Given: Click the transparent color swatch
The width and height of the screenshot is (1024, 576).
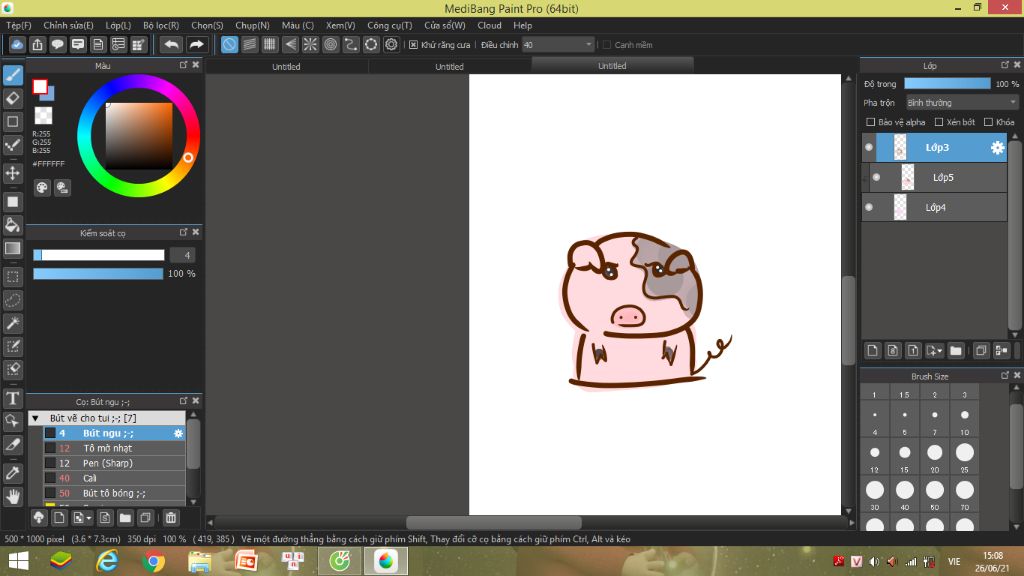Looking at the screenshot, I should click(x=43, y=116).
